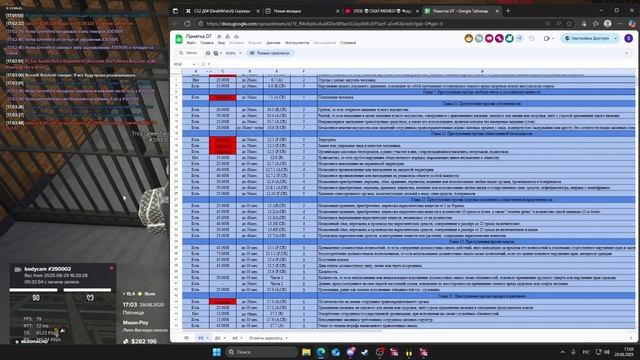
Task: Click the move document folder icon
Action: tap(227, 36)
